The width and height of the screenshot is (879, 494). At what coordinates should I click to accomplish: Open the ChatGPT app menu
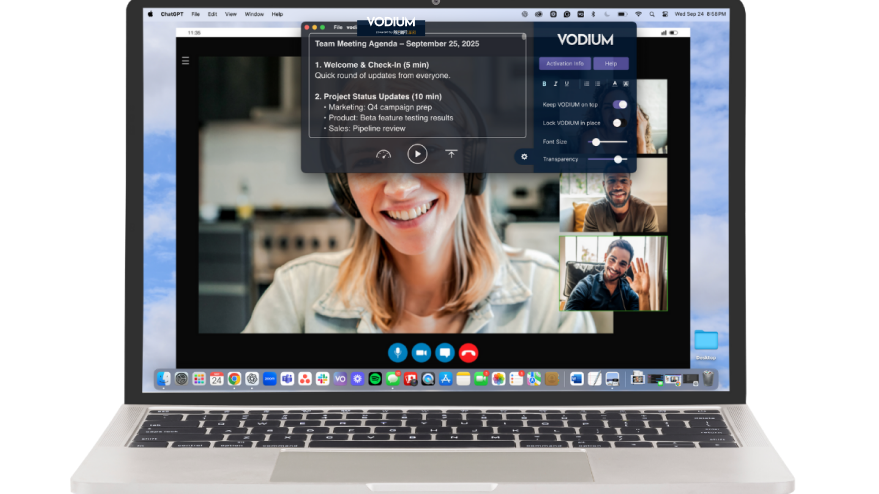click(172, 14)
